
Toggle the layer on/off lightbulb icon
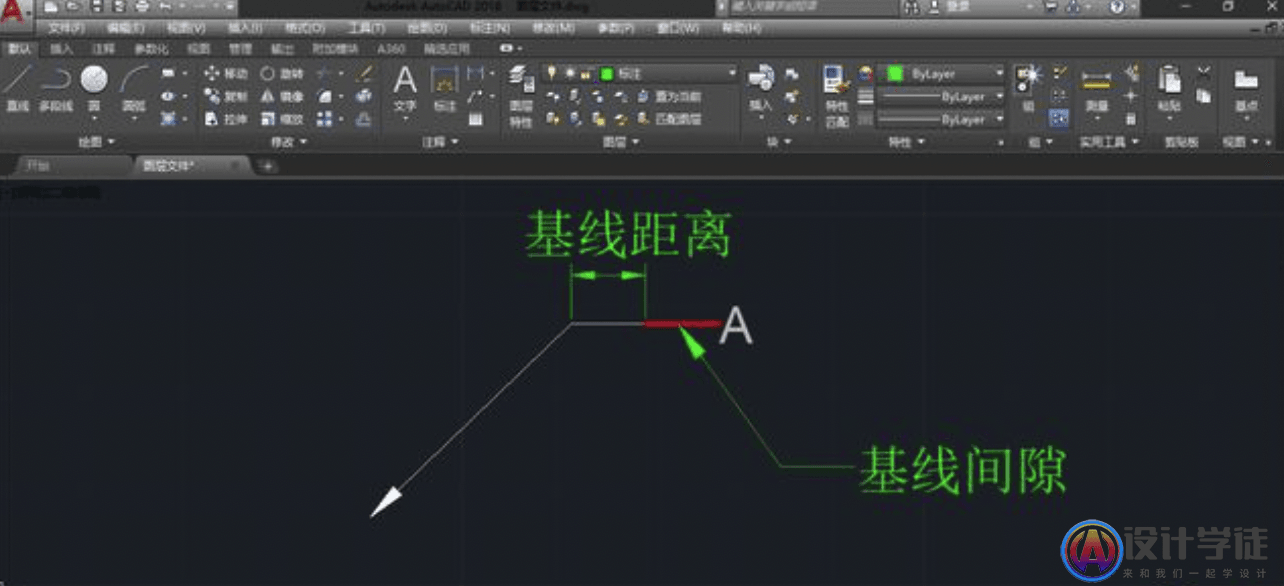(551, 74)
